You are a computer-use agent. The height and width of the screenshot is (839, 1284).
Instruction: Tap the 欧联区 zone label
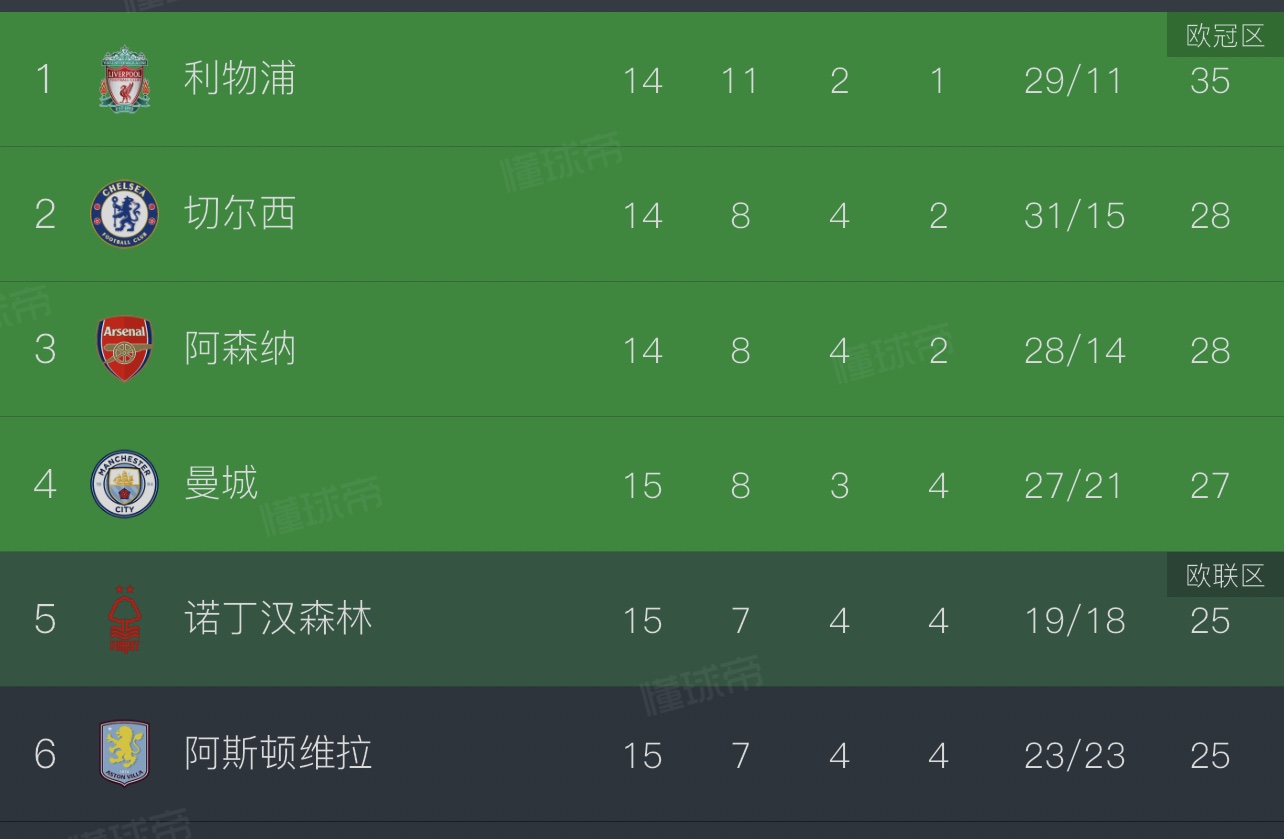pos(1225,575)
